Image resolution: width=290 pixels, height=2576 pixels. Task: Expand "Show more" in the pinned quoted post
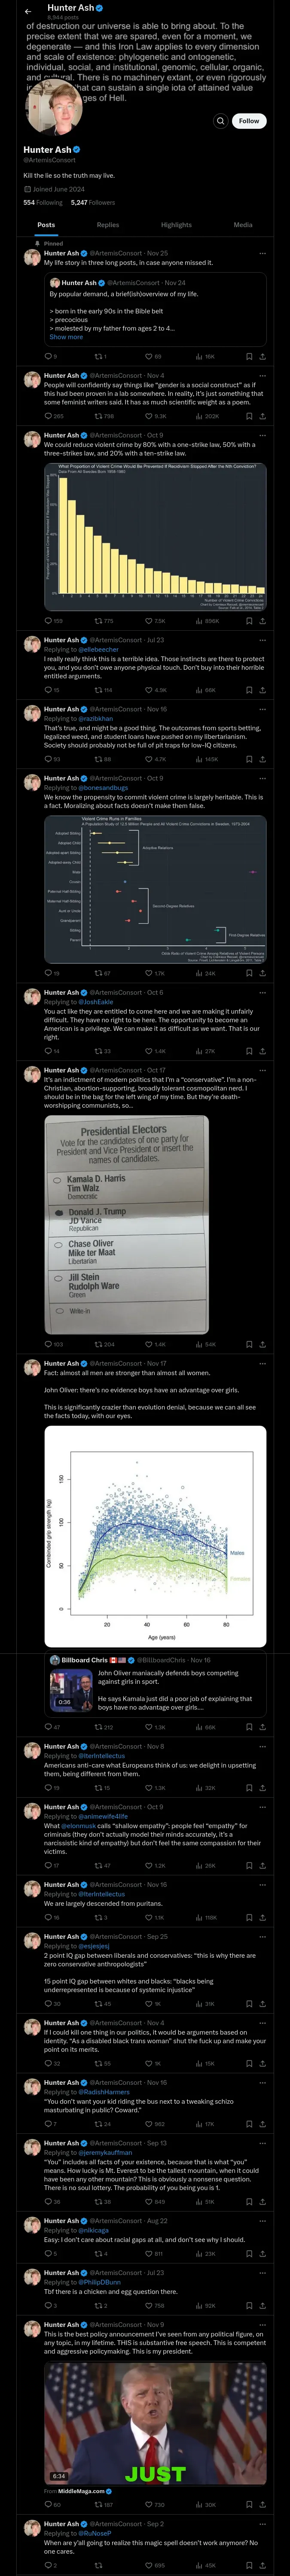pyautogui.click(x=66, y=337)
